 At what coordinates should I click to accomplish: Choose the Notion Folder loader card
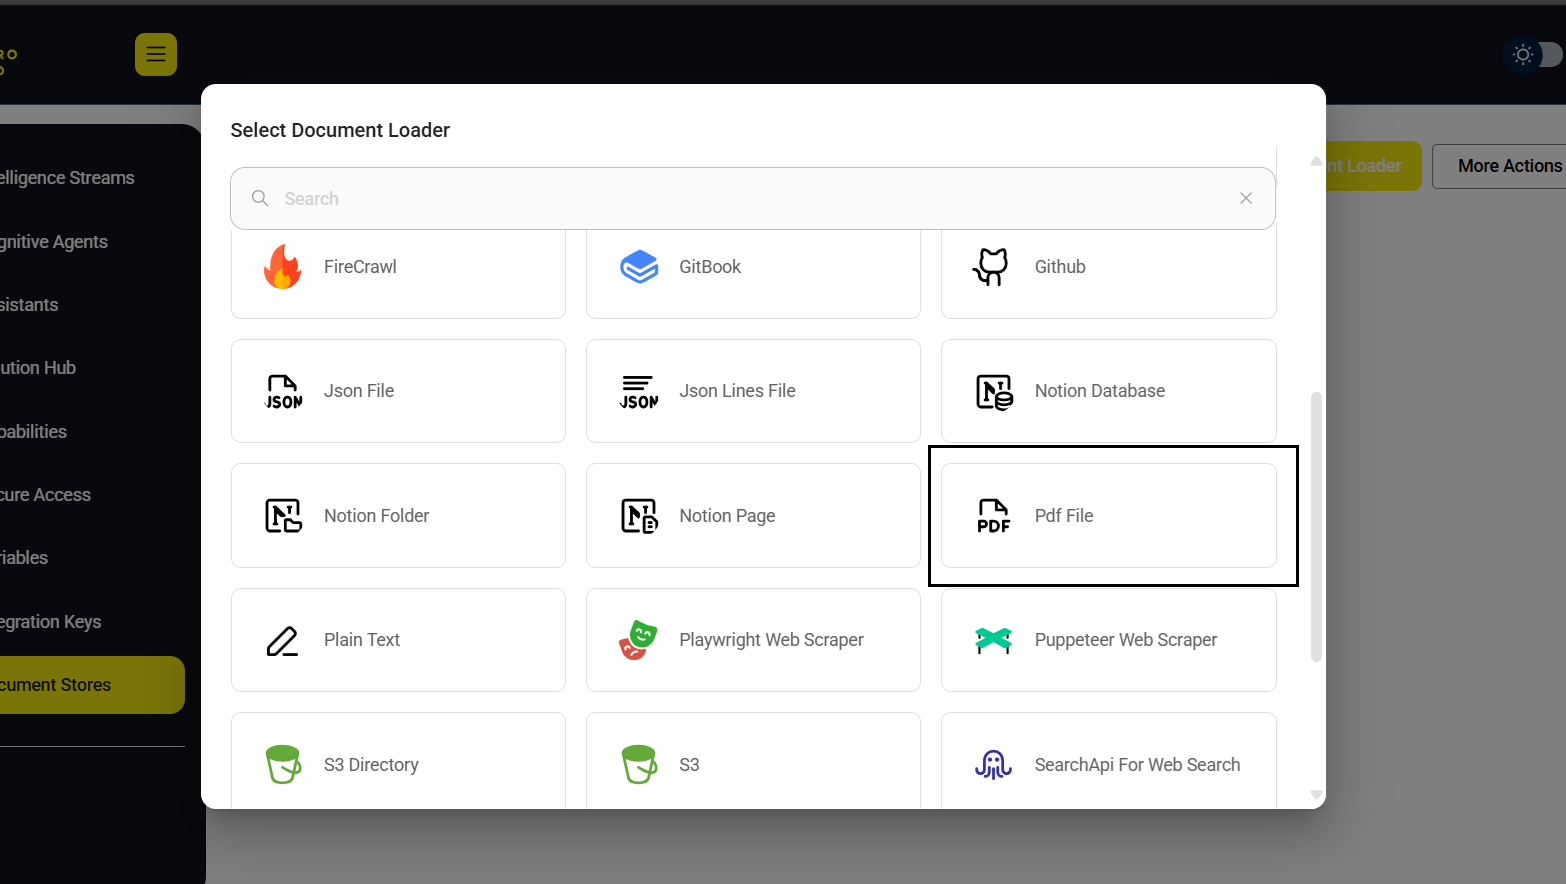(398, 516)
